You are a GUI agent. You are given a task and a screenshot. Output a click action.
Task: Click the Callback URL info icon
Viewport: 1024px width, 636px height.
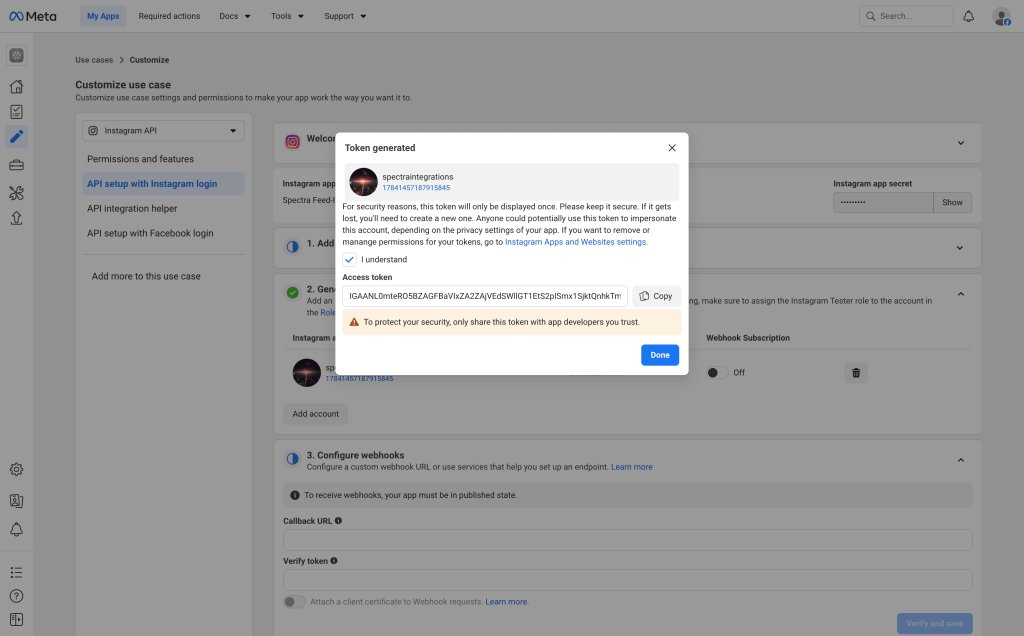[x=338, y=520]
